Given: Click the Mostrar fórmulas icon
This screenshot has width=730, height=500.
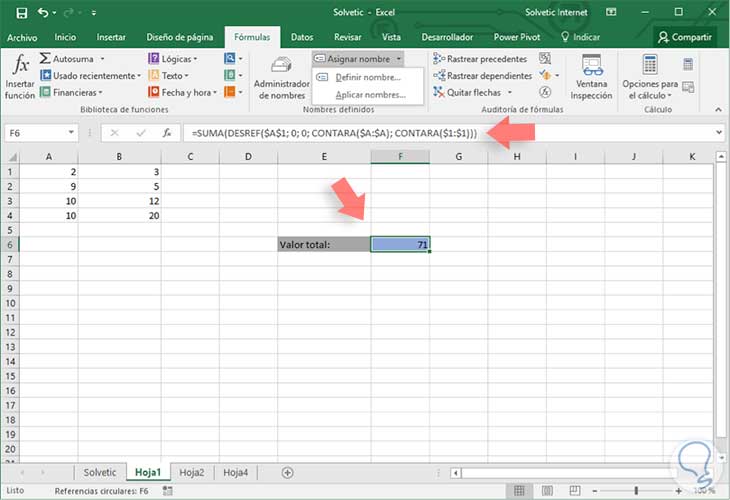Looking at the screenshot, I should click(545, 58).
